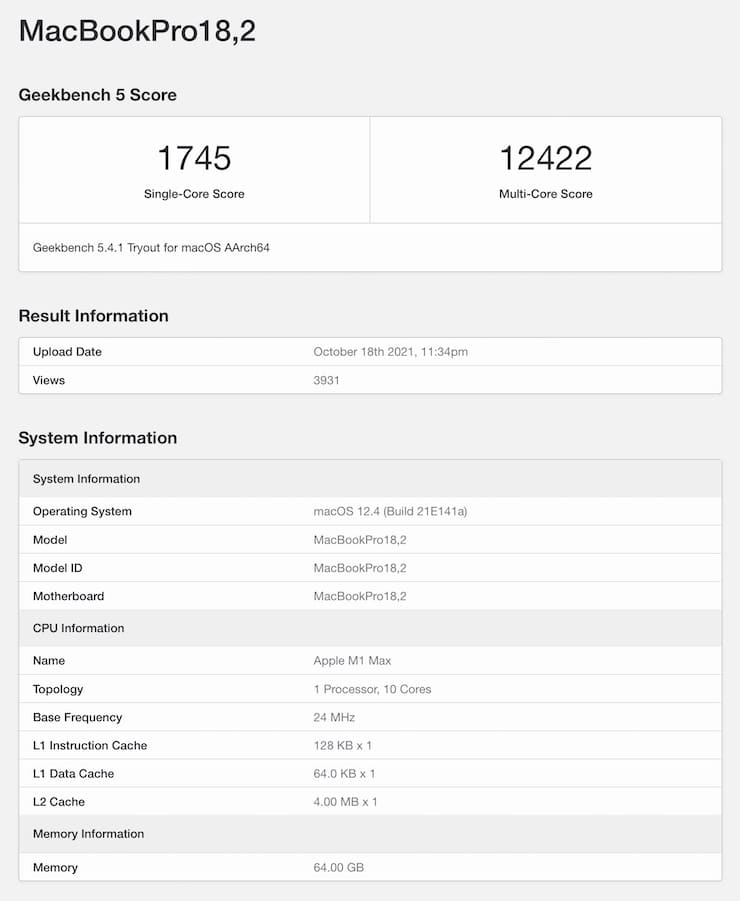
Task: Click the views count 3931
Action: click(326, 380)
